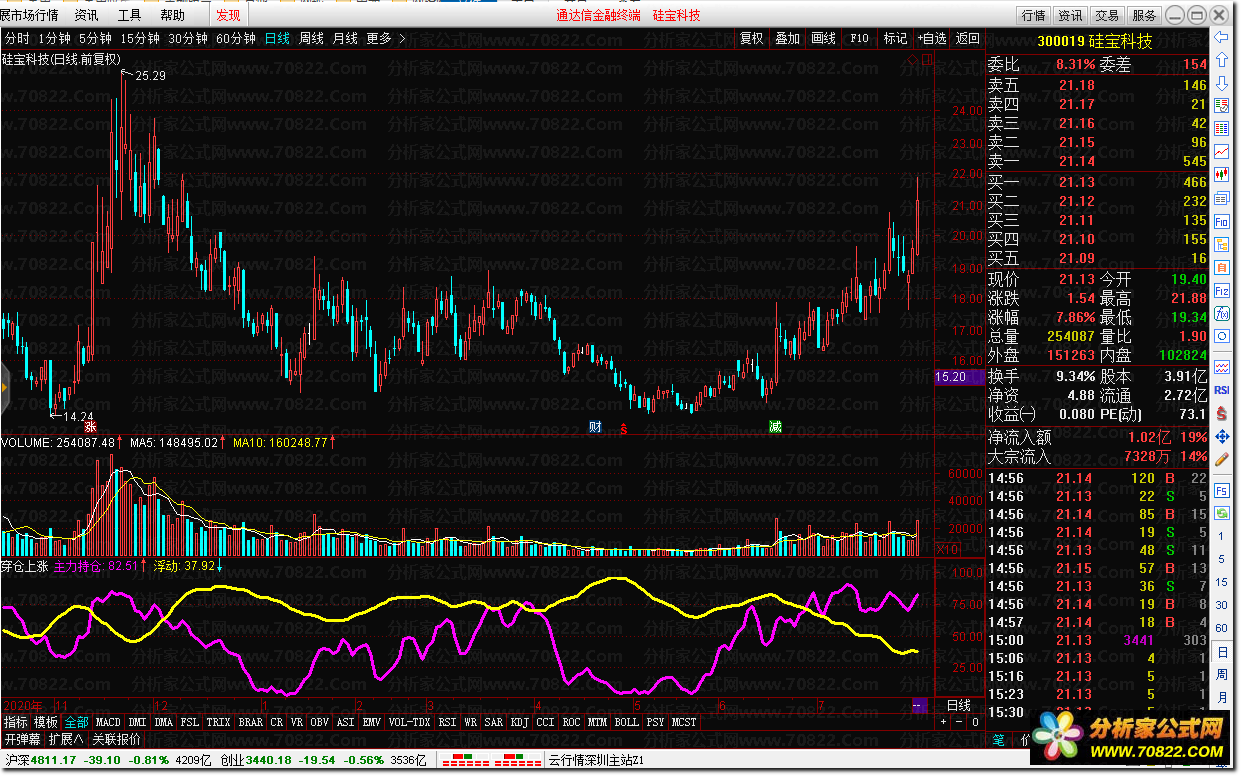This screenshot has width=1242, height=776.
Task: Open the 帮助 menu
Action: click(x=172, y=15)
